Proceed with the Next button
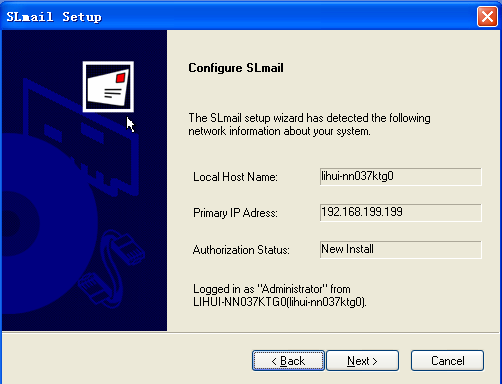The image size is (502, 384). click(x=362, y=360)
